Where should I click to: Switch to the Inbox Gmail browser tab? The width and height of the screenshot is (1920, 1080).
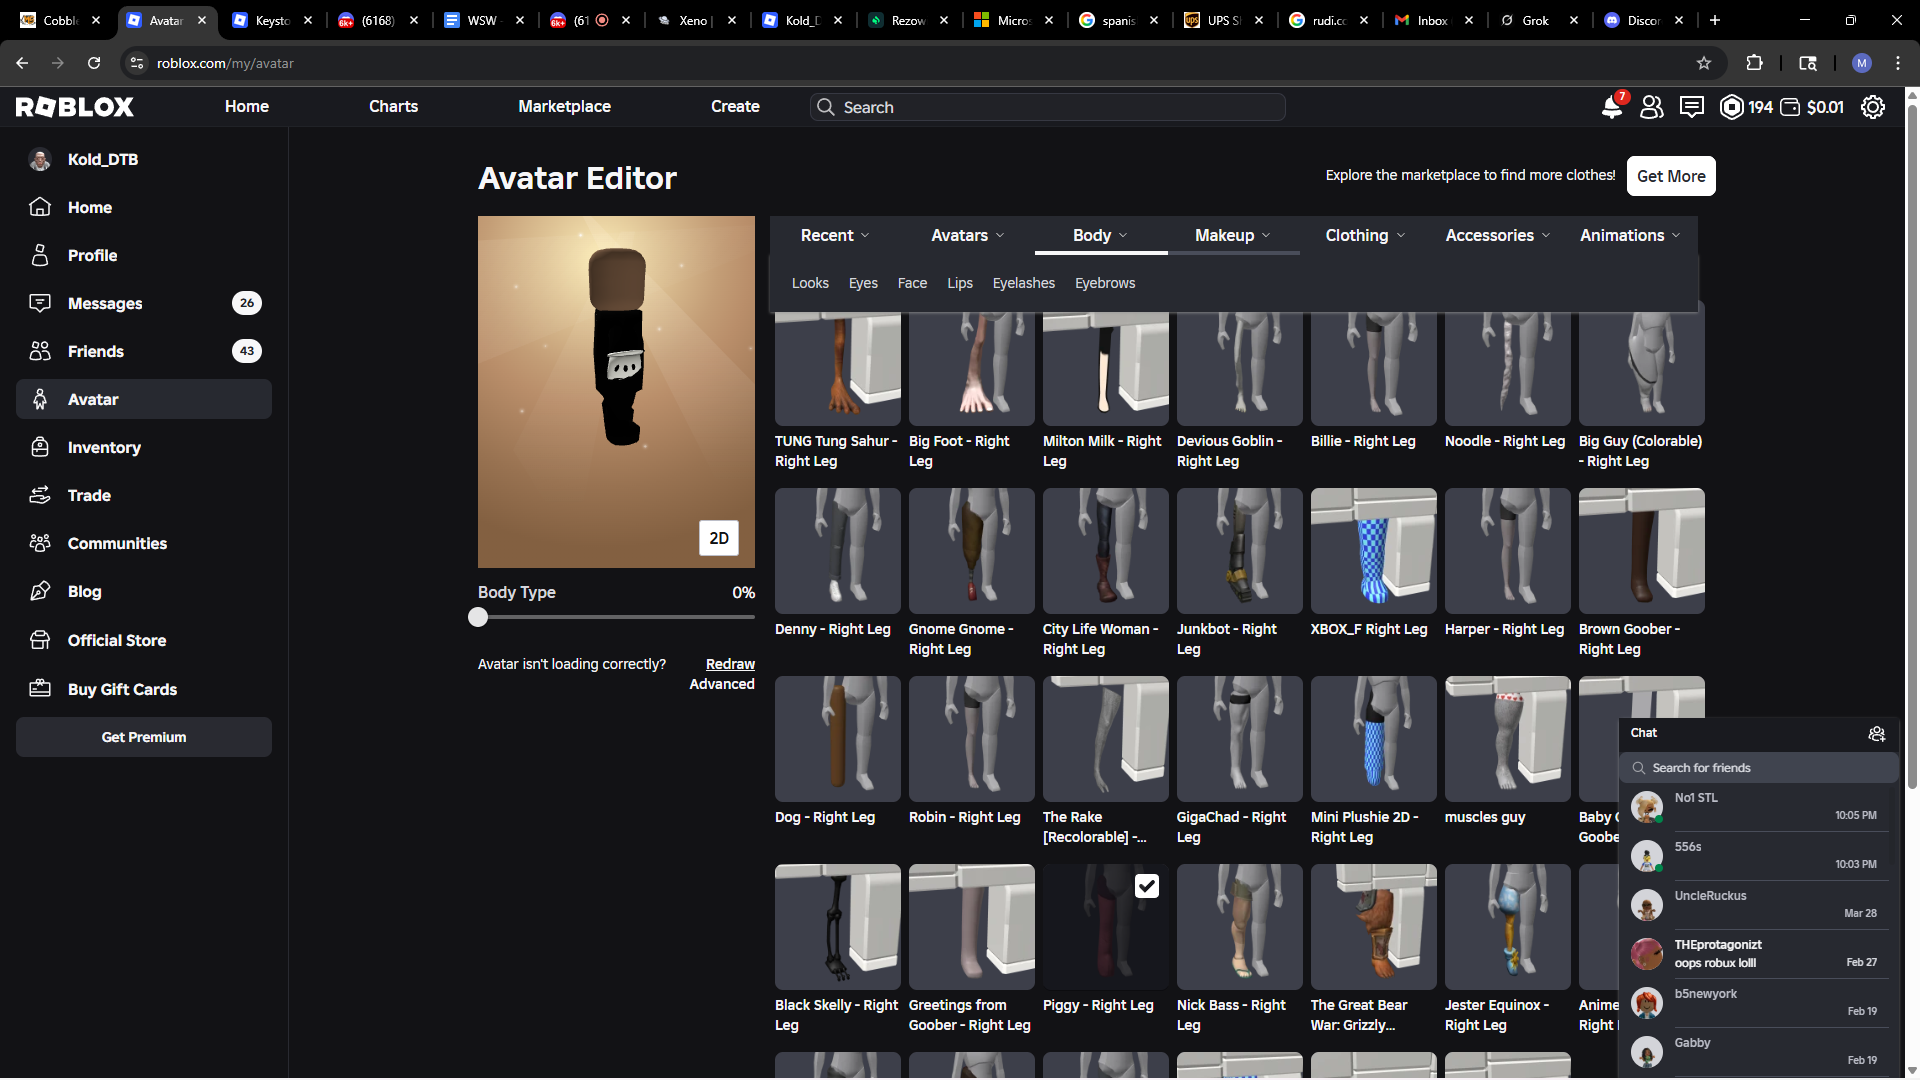point(1431,20)
